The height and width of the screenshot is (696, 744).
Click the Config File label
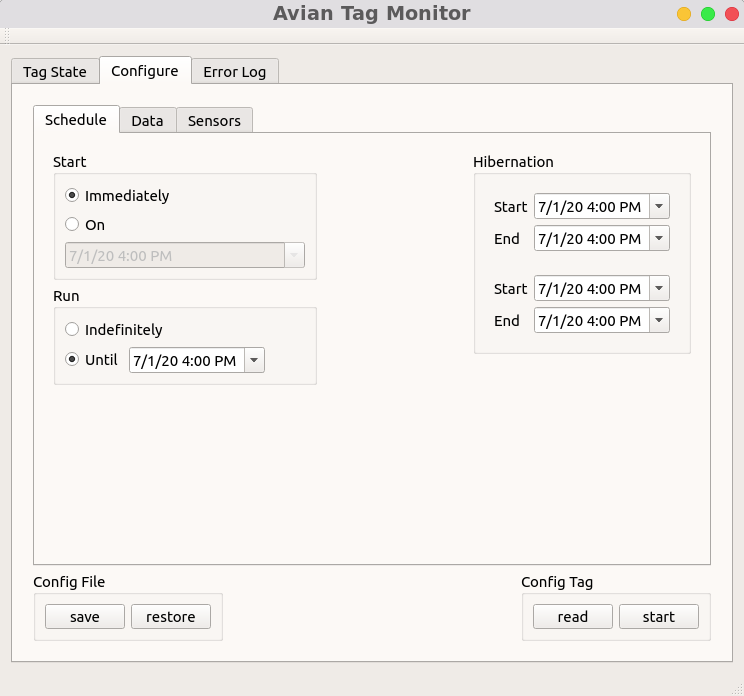[69, 582]
